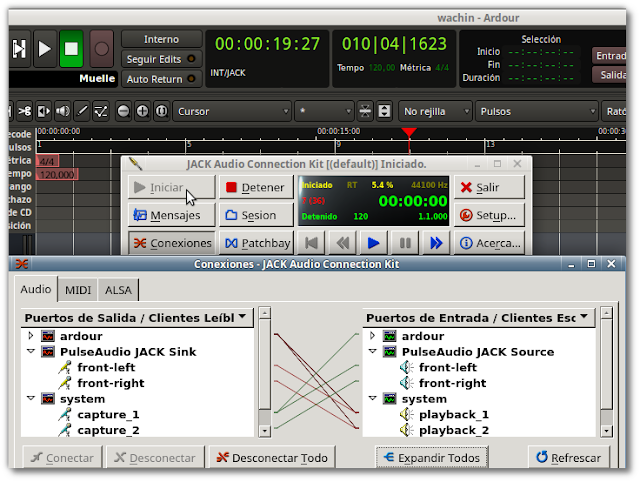The height and width of the screenshot is (482, 640).
Task: Open Puertos de Salida column header dropdown
Action: pos(137,318)
